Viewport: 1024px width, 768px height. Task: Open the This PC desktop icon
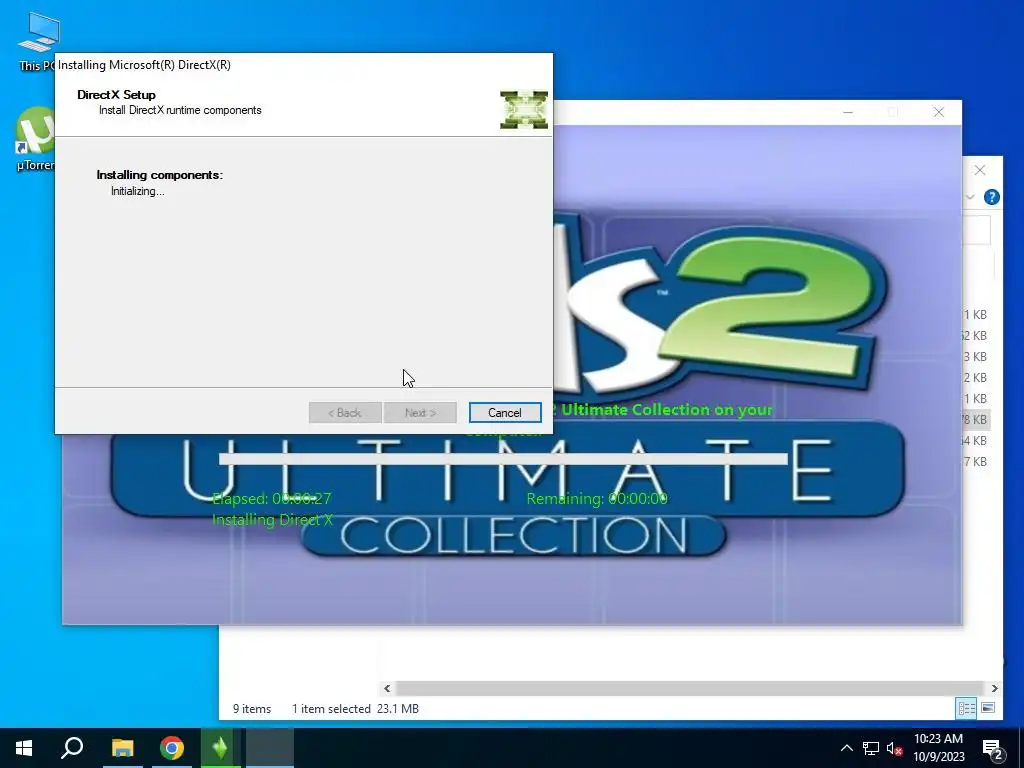(38, 40)
